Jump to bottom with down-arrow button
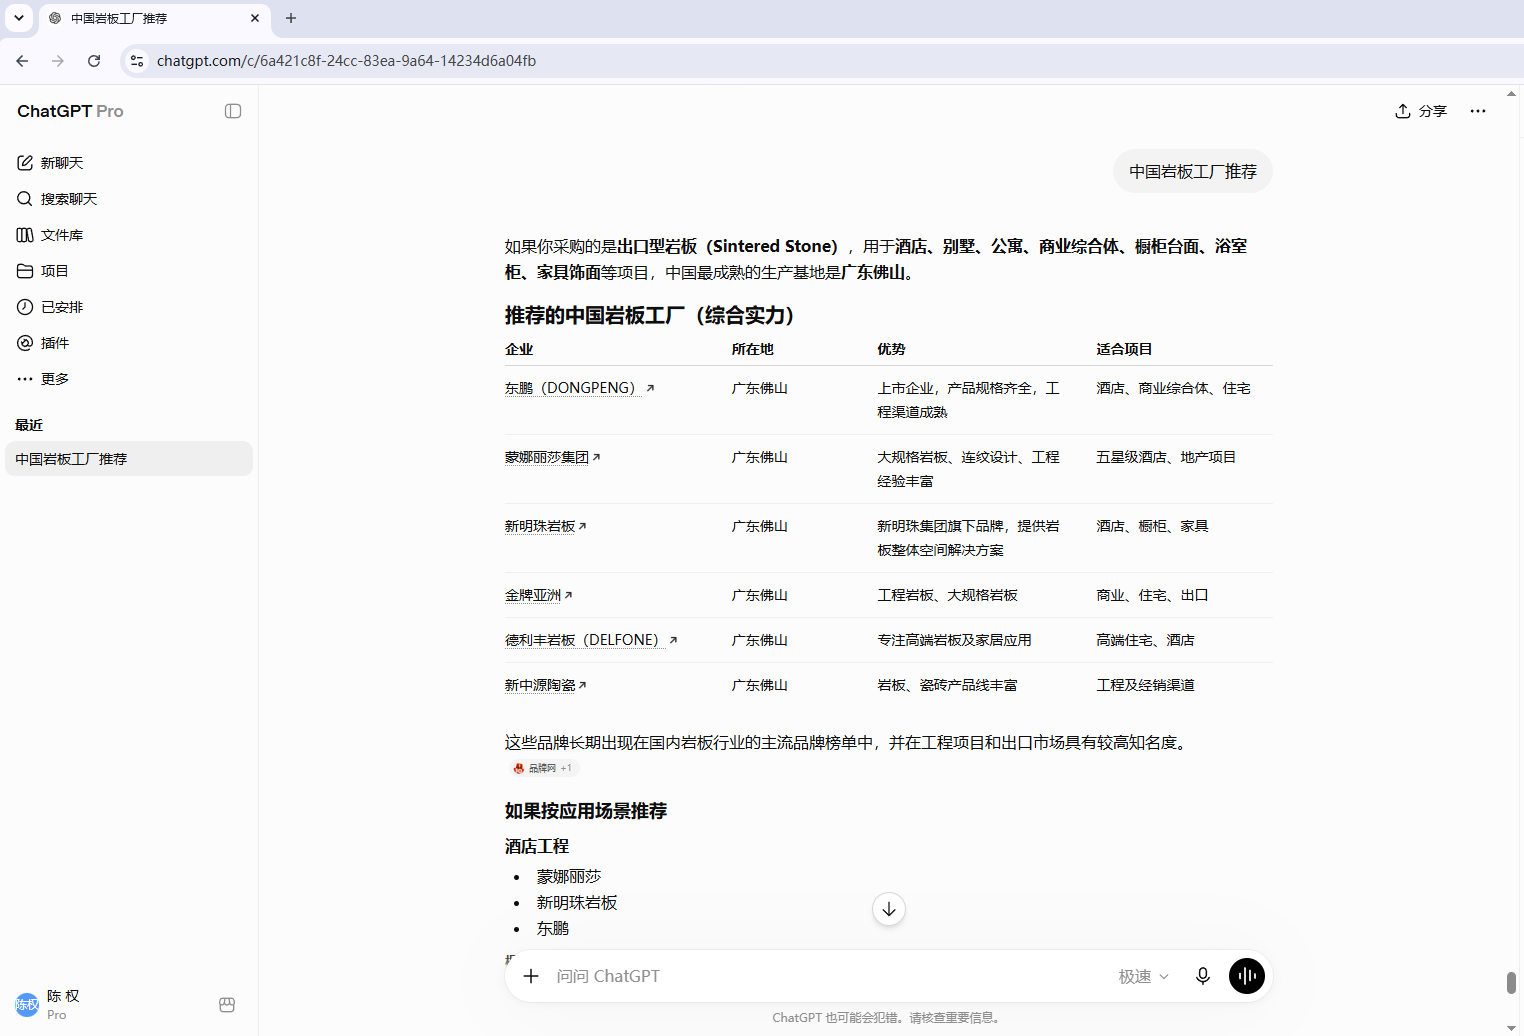1524x1036 pixels. click(x=889, y=909)
